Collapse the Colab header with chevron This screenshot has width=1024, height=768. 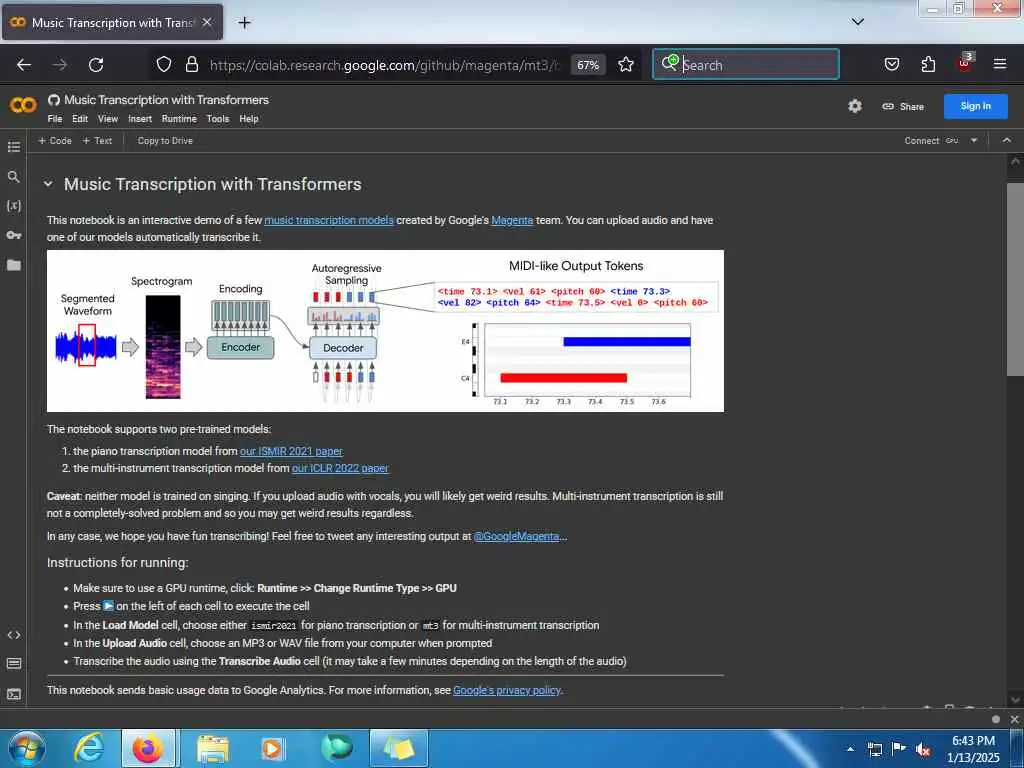pyautogui.click(x=1006, y=140)
